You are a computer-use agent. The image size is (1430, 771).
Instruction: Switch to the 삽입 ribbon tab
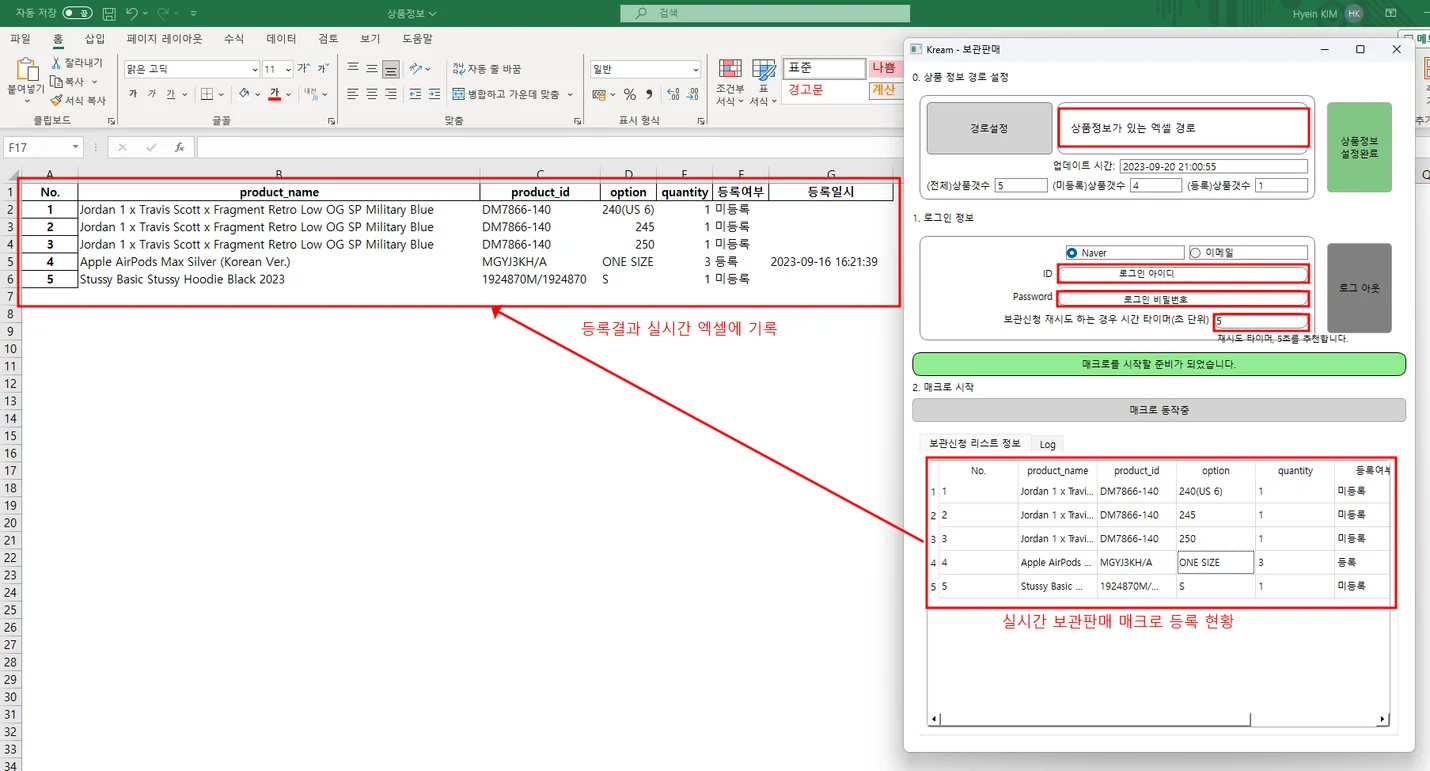point(95,38)
